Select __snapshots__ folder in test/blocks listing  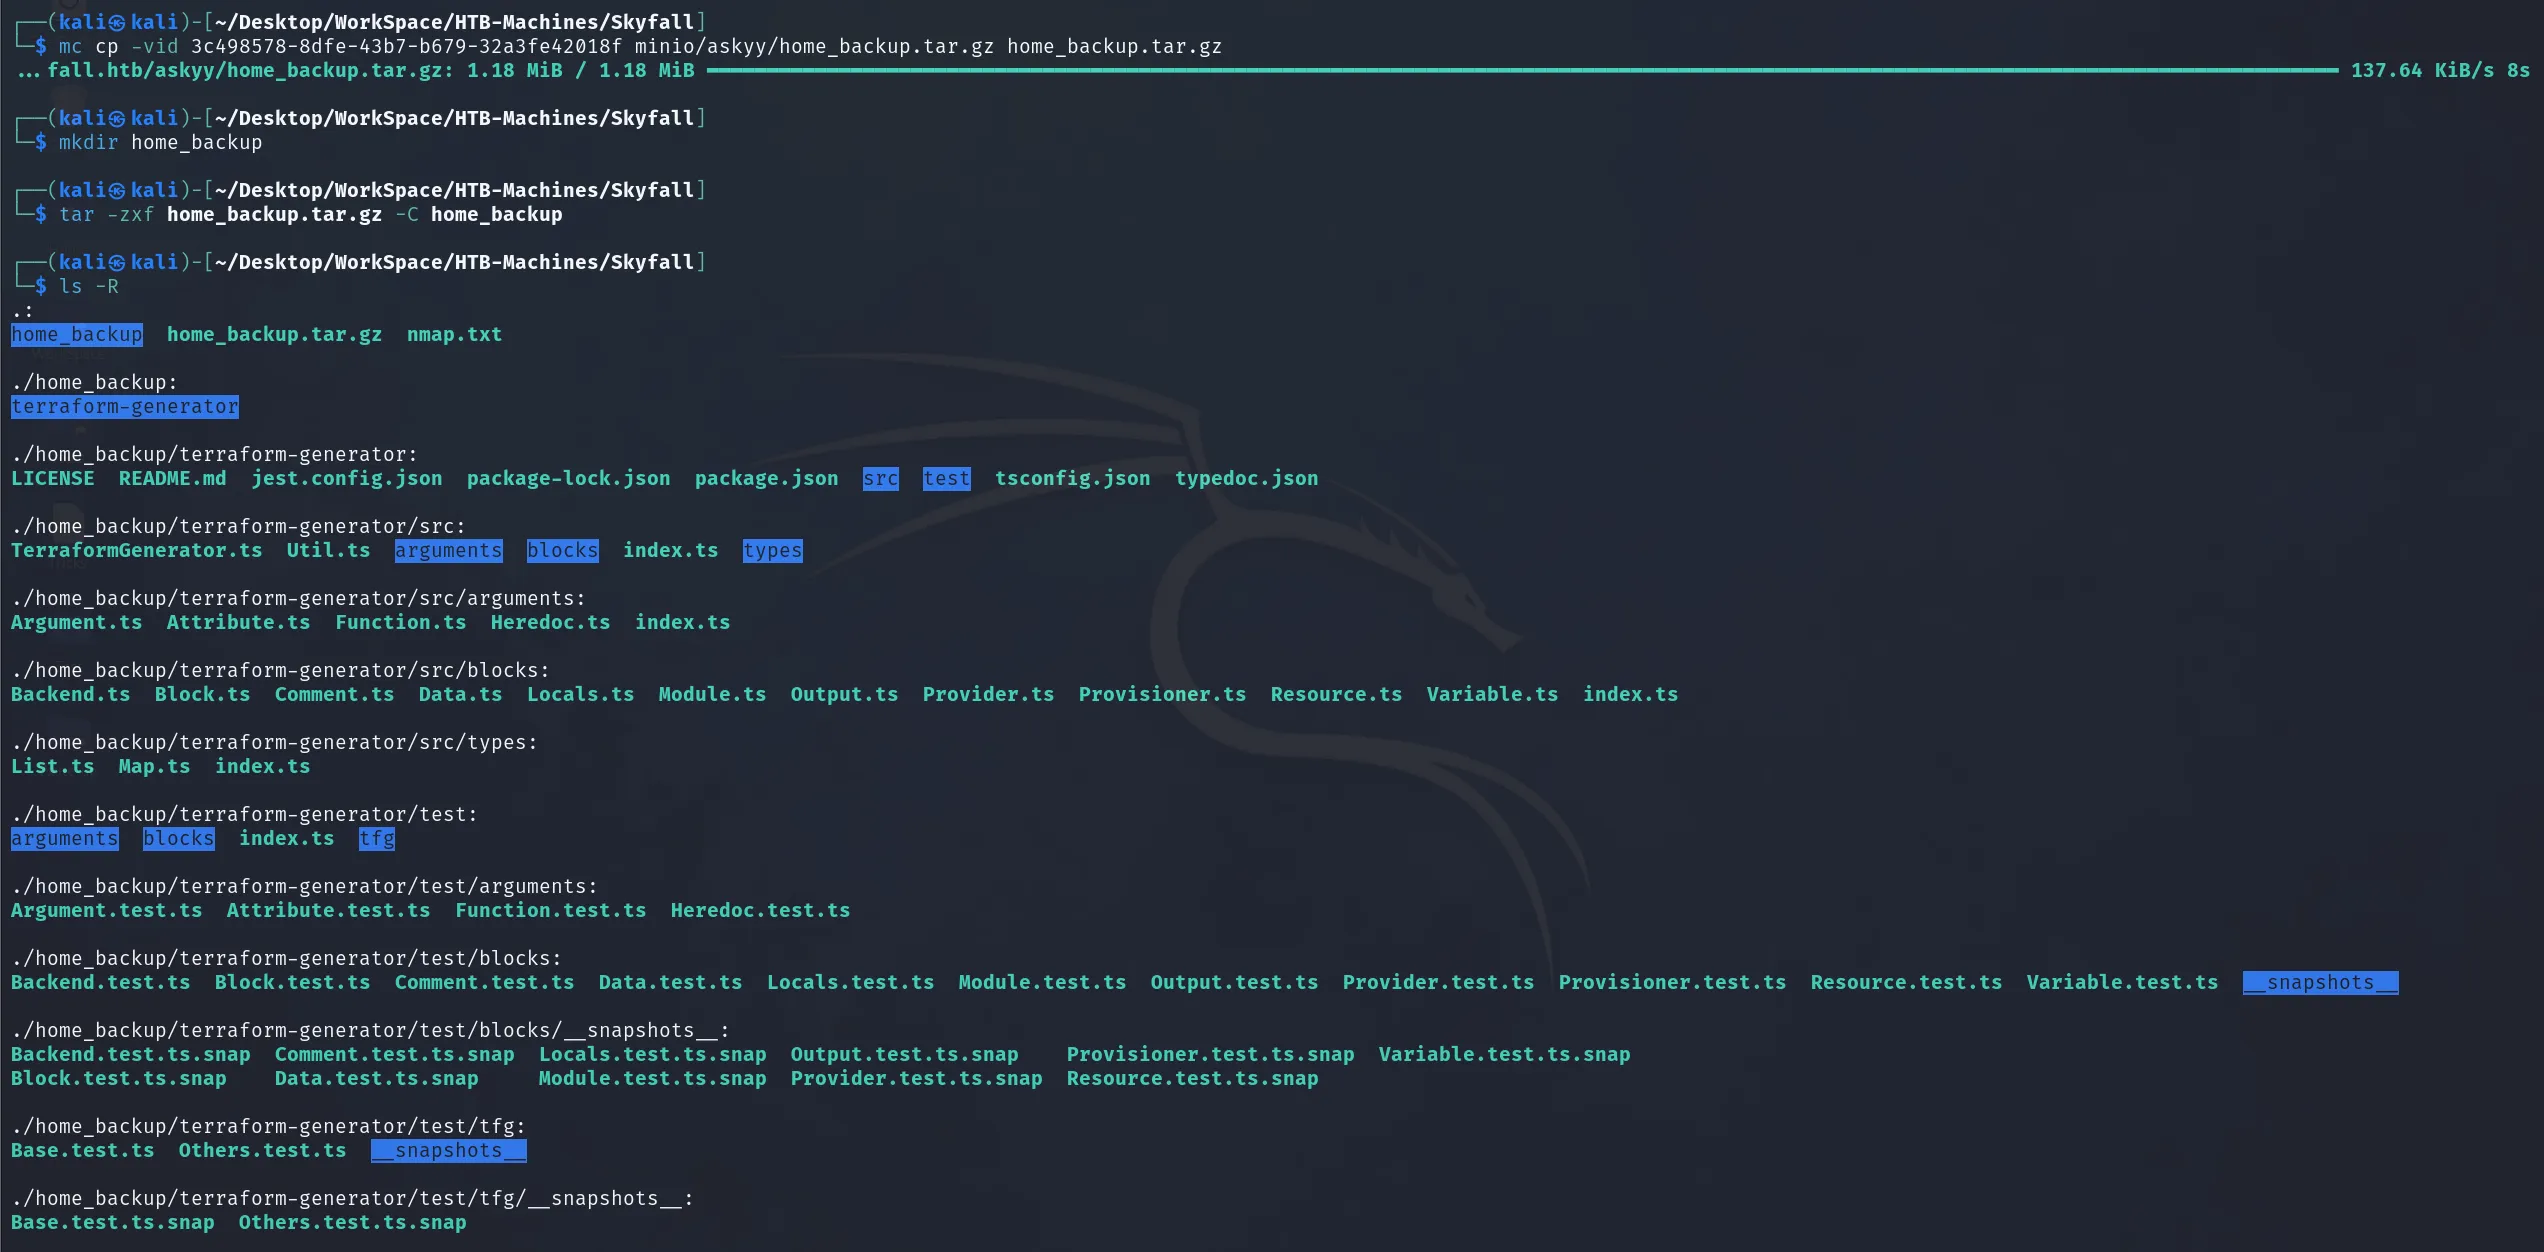click(2320, 983)
